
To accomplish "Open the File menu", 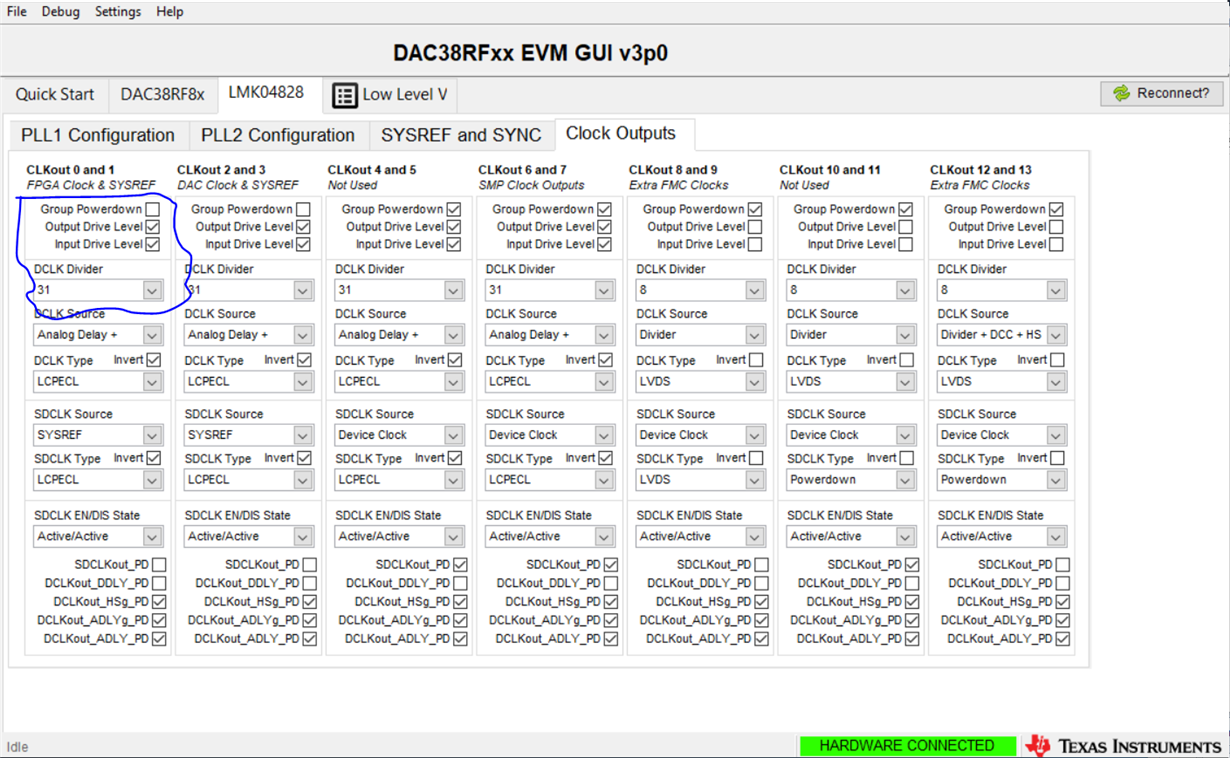I will pyautogui.click(x=17, y=11).
